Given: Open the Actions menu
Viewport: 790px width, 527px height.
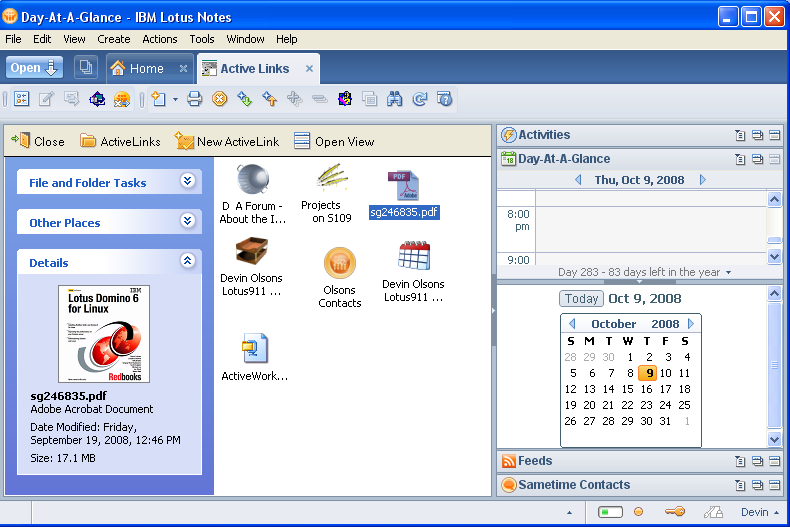Looking at the screenshot, I should coord(160,39).
